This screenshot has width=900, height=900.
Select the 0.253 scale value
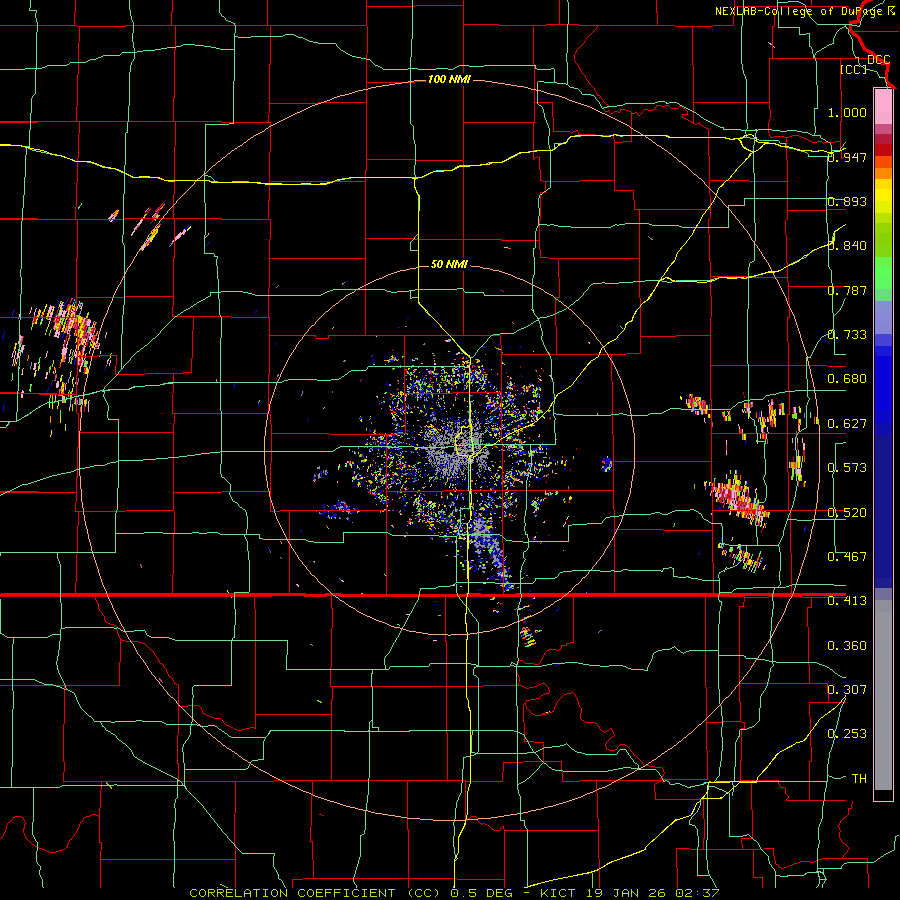(847, 734)
